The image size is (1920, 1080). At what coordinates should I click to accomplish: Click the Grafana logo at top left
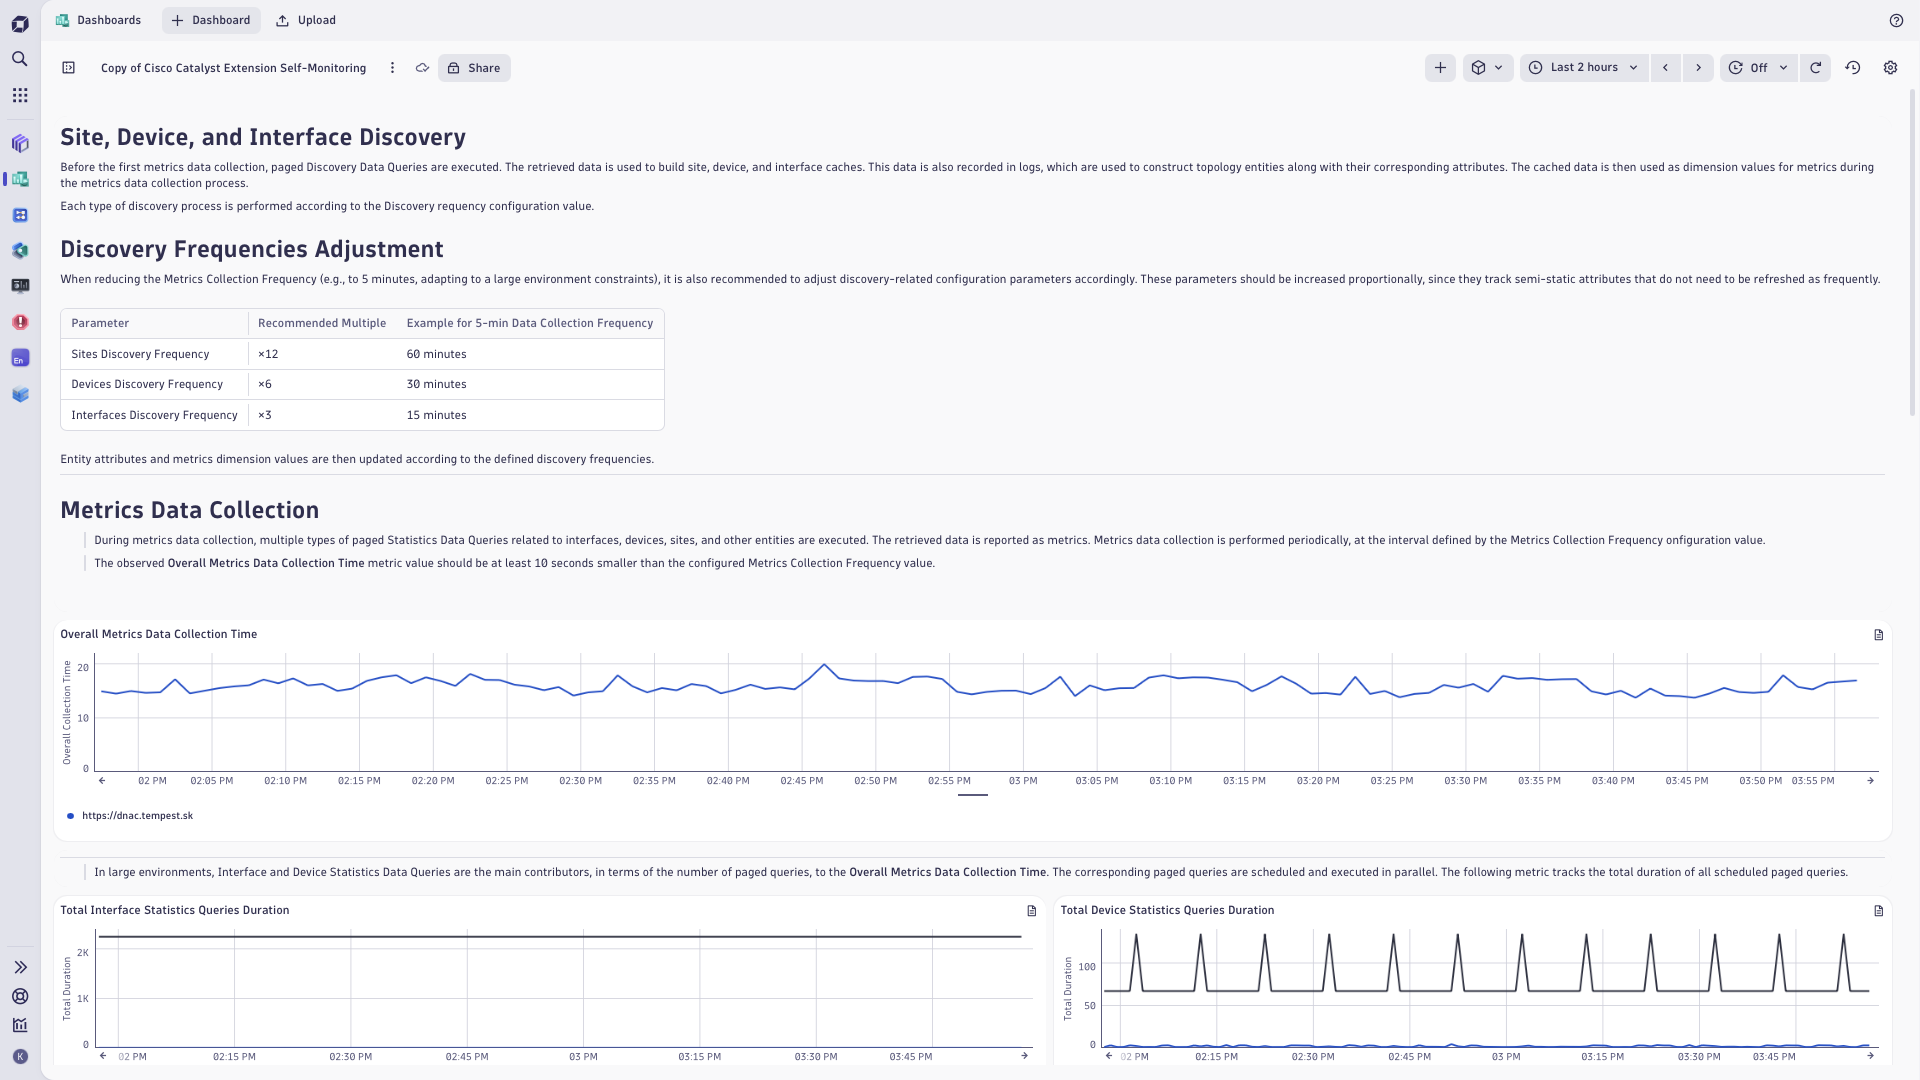pyautogui.click(x=20, y=22)
